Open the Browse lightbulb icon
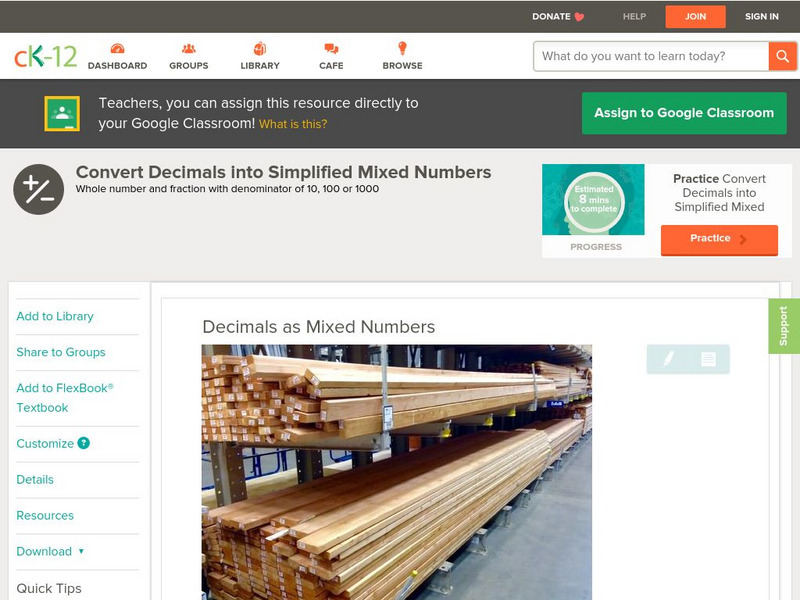This screenshot has width=800, height=600. click(x=403, y=48)
